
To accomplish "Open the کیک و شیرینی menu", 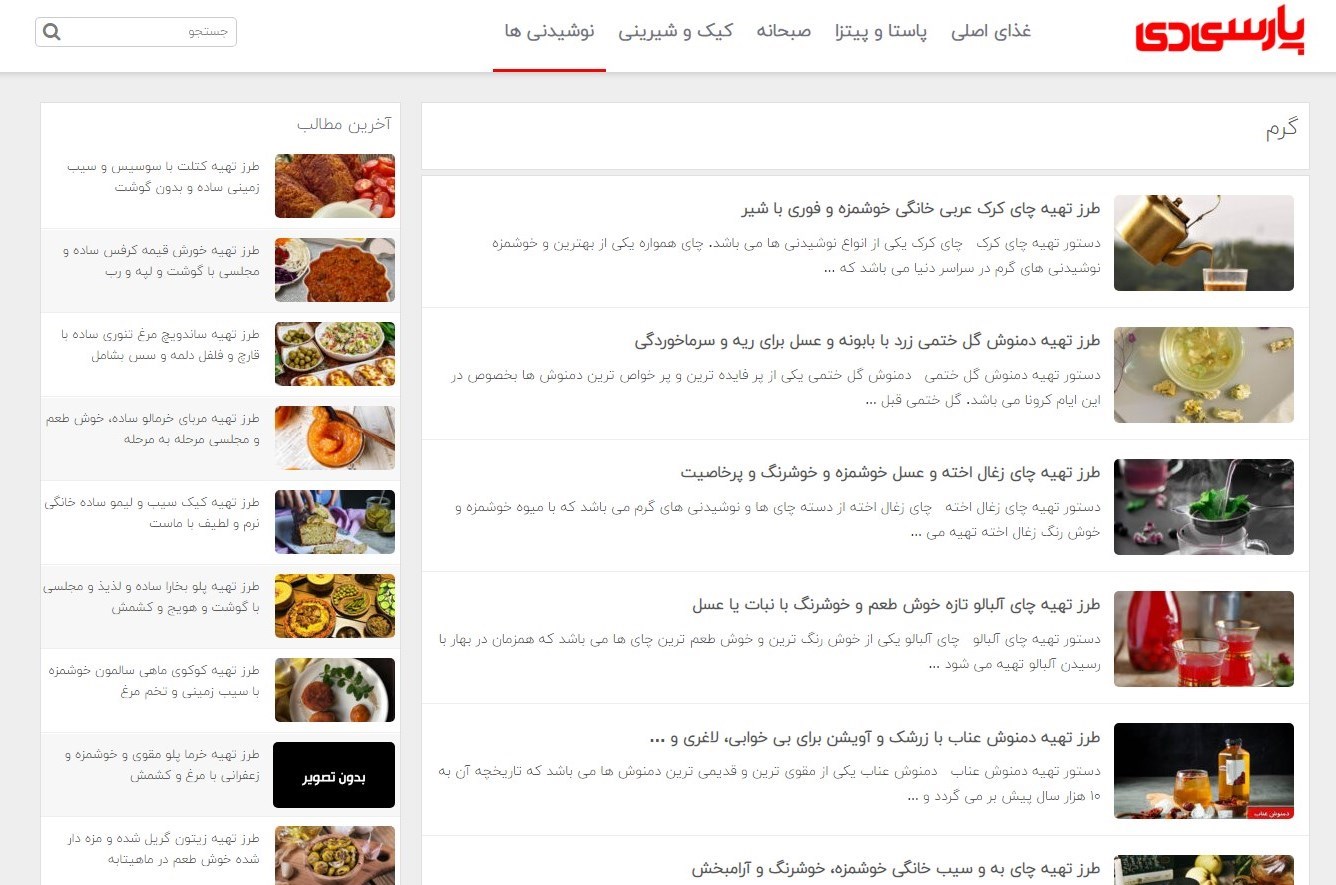I will tap(675, 31).
